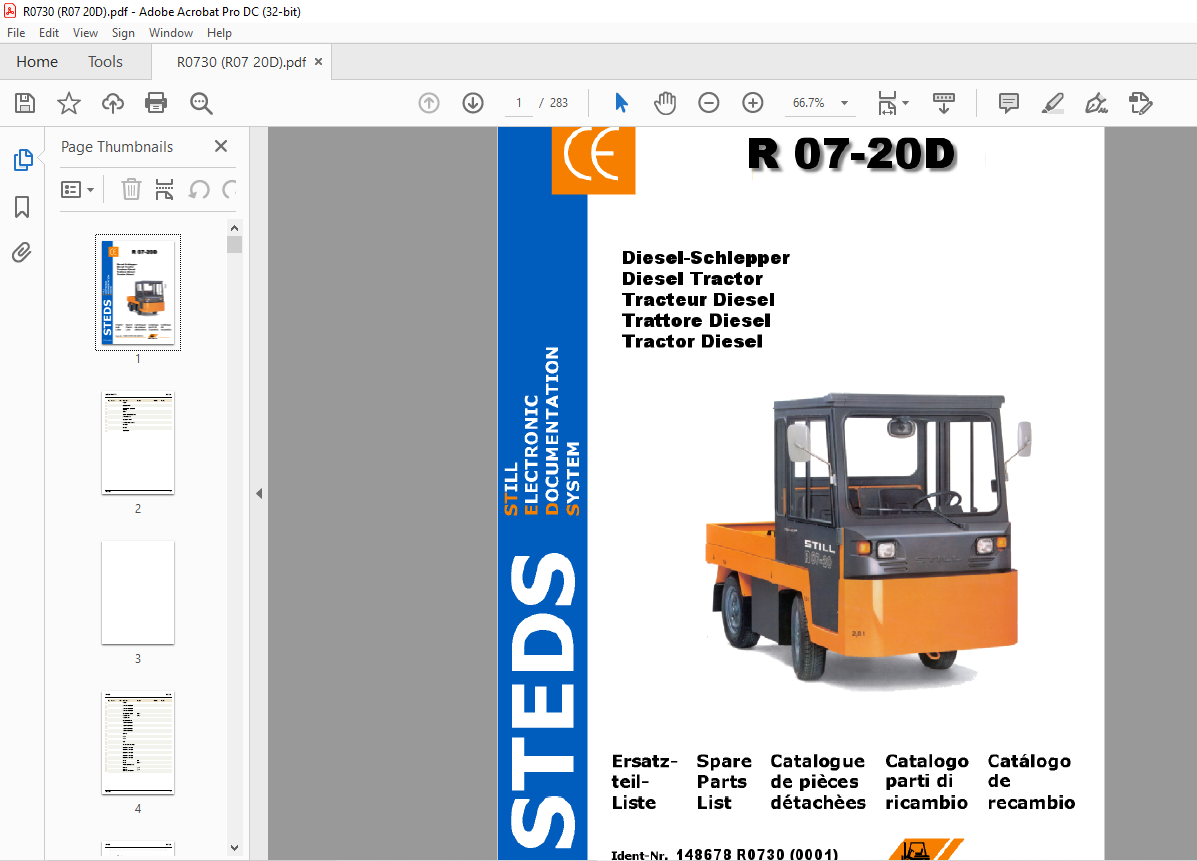Open the Sign menu

click(123, 33)
